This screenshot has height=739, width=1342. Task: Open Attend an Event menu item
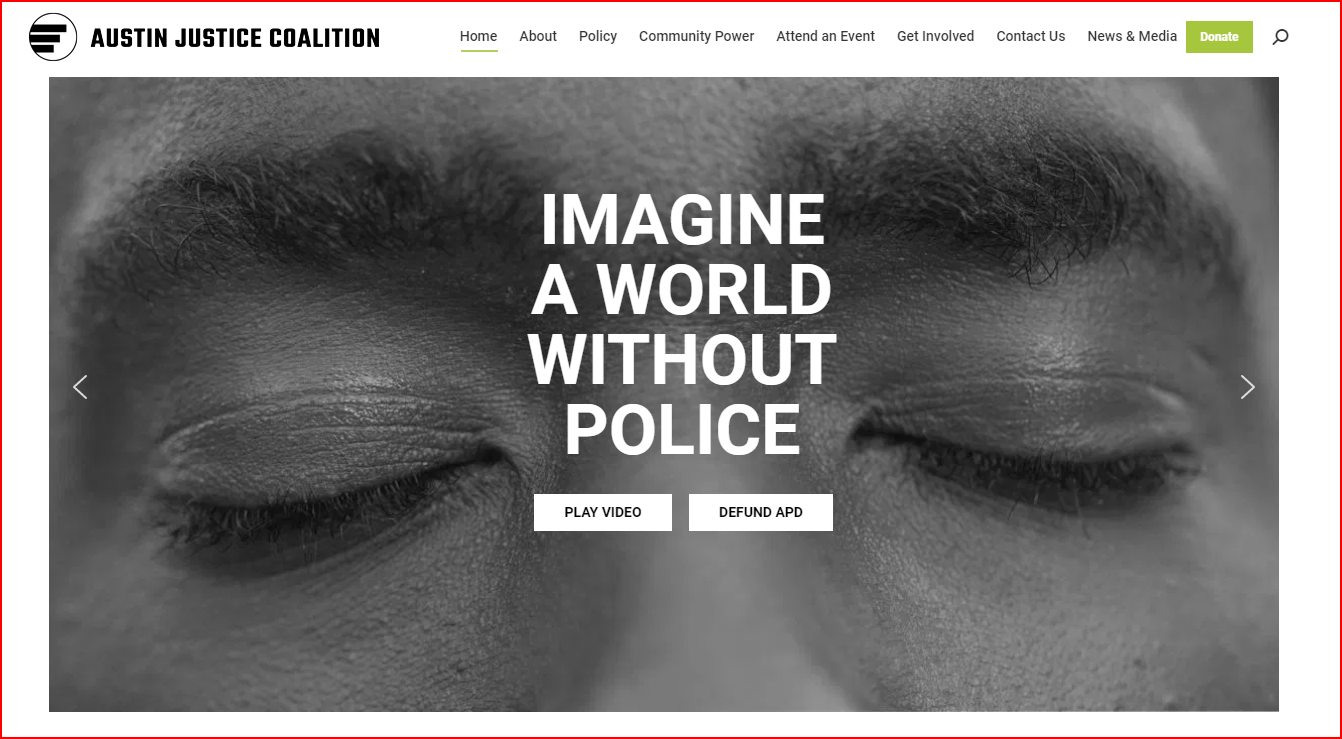tap(826, 36)
